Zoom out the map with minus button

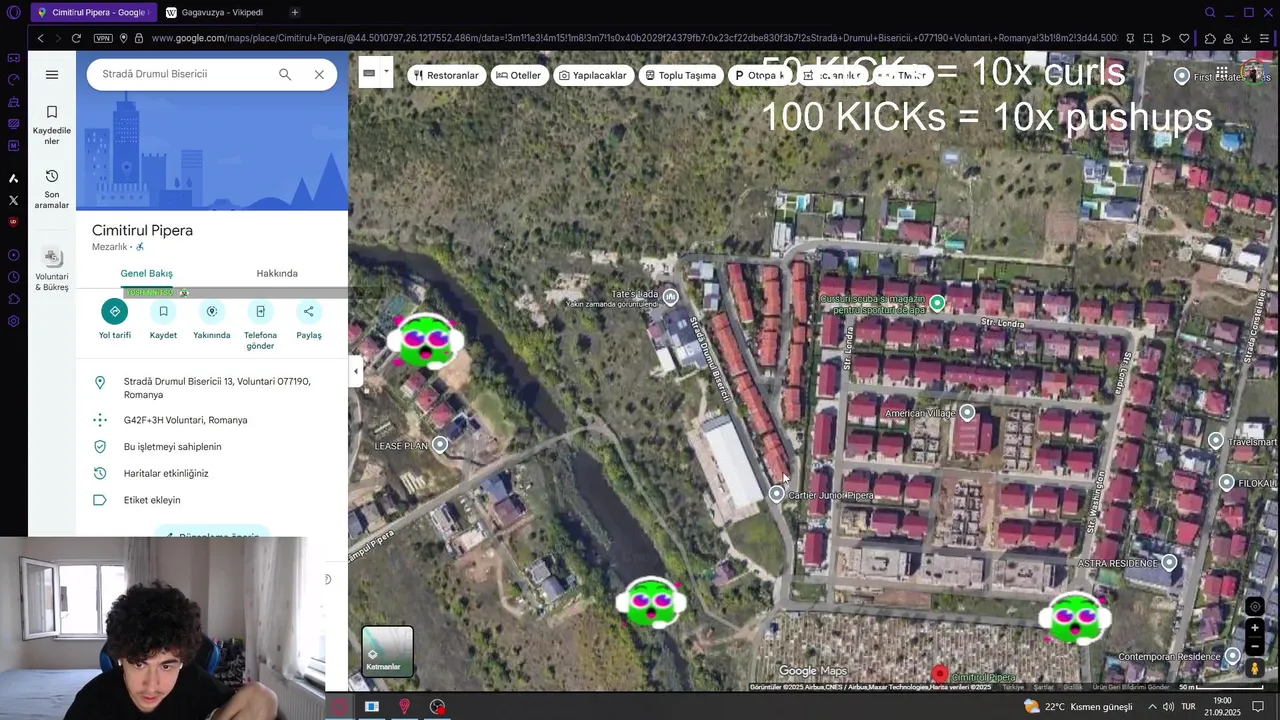[1255, 646]
